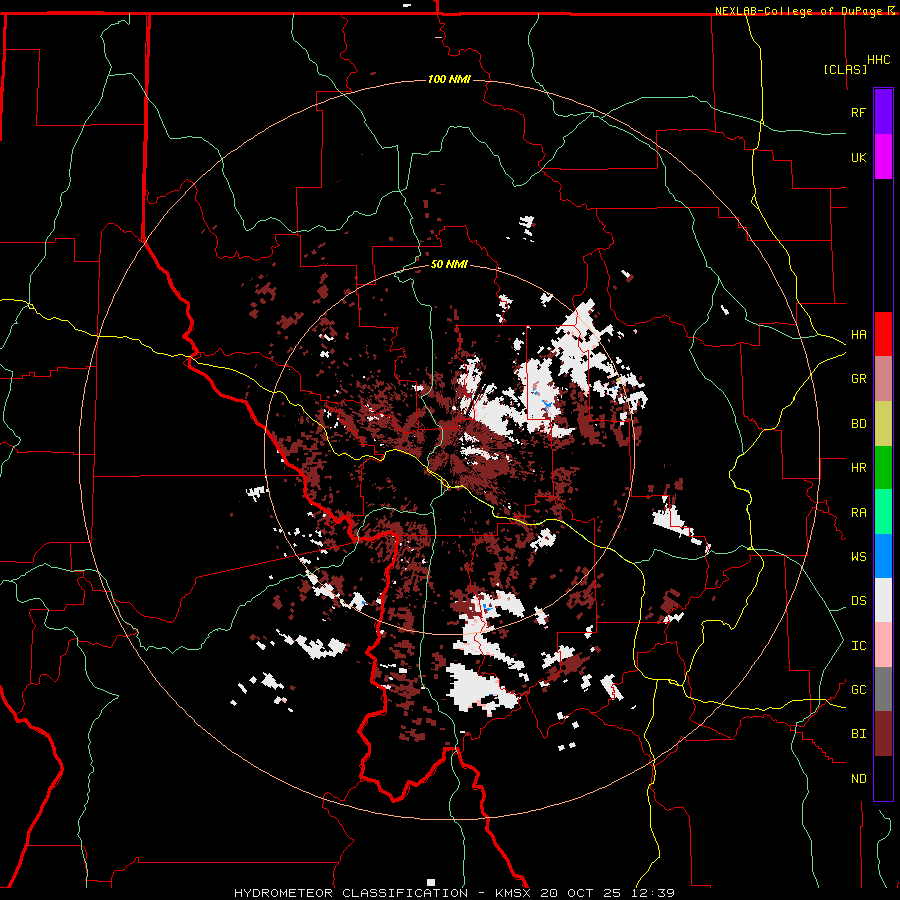Click the 100 NMI range ring label

coord(449,79)
